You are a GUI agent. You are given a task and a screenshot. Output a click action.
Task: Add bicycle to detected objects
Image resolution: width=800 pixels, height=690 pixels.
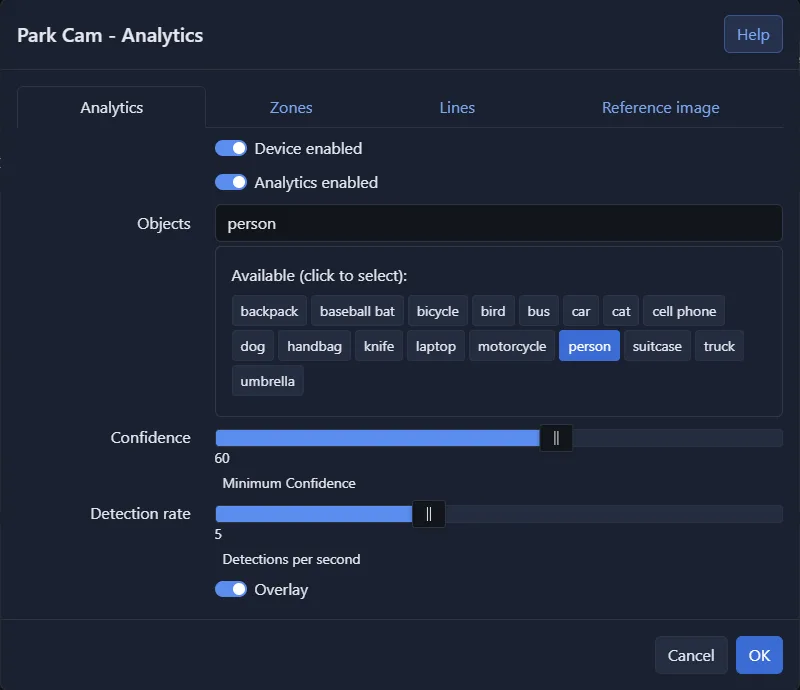[x=438, y=311]
